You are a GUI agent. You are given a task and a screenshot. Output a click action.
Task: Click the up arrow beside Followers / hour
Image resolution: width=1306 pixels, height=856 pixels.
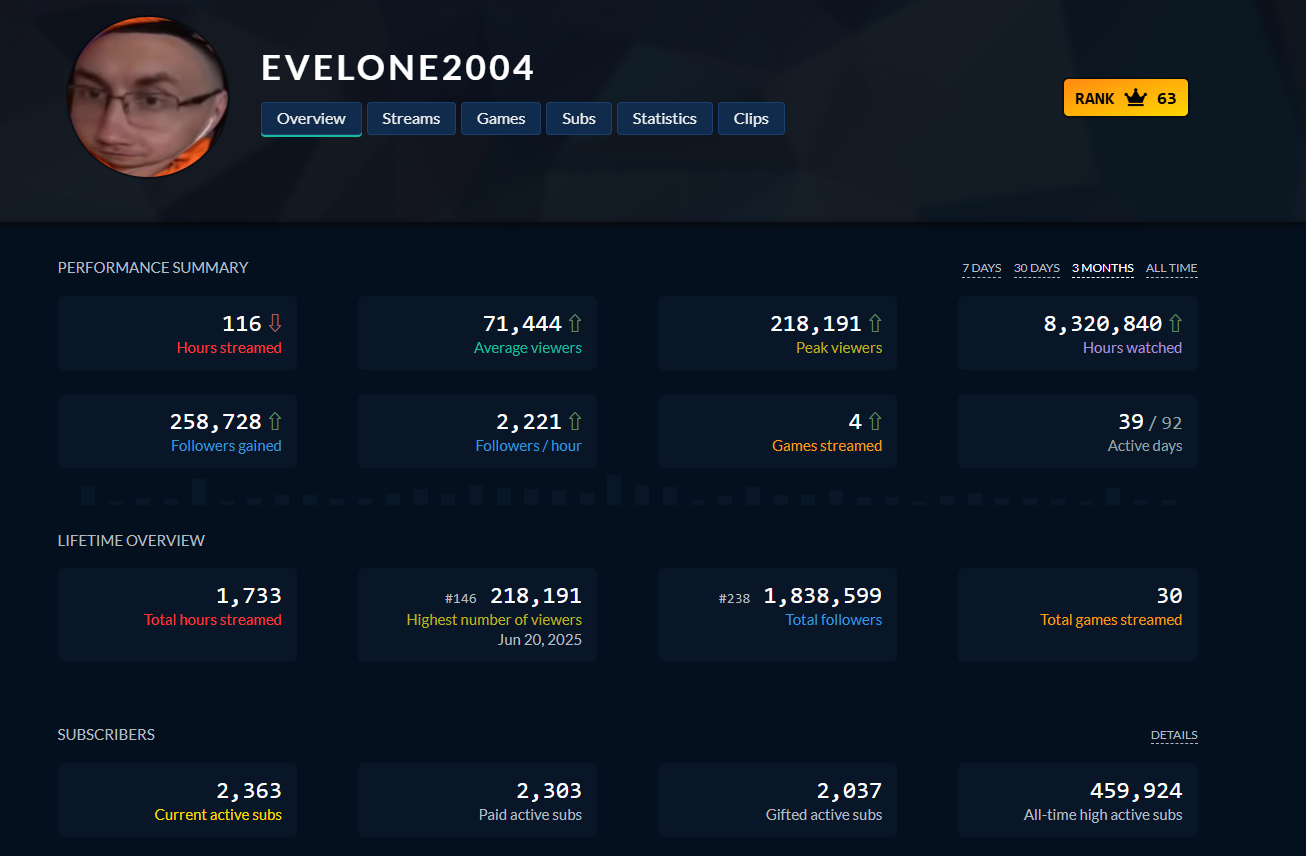575,421
